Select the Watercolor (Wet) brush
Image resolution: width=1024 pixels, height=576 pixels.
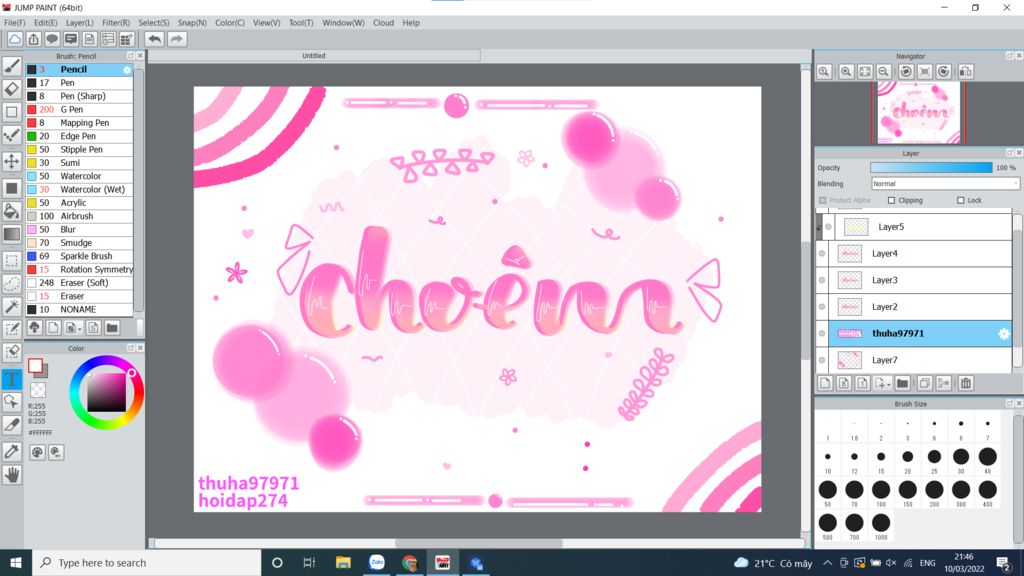tap(79, 189)
